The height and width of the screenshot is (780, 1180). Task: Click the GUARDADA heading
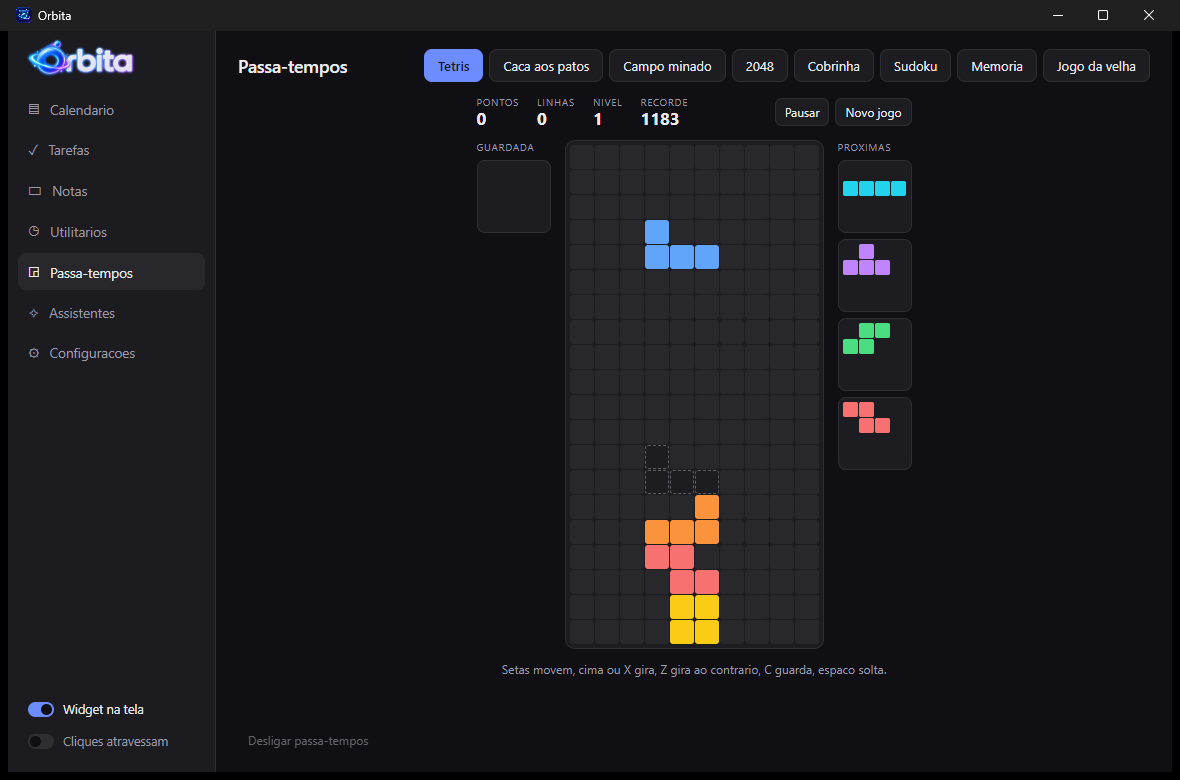tap(505, 148)
